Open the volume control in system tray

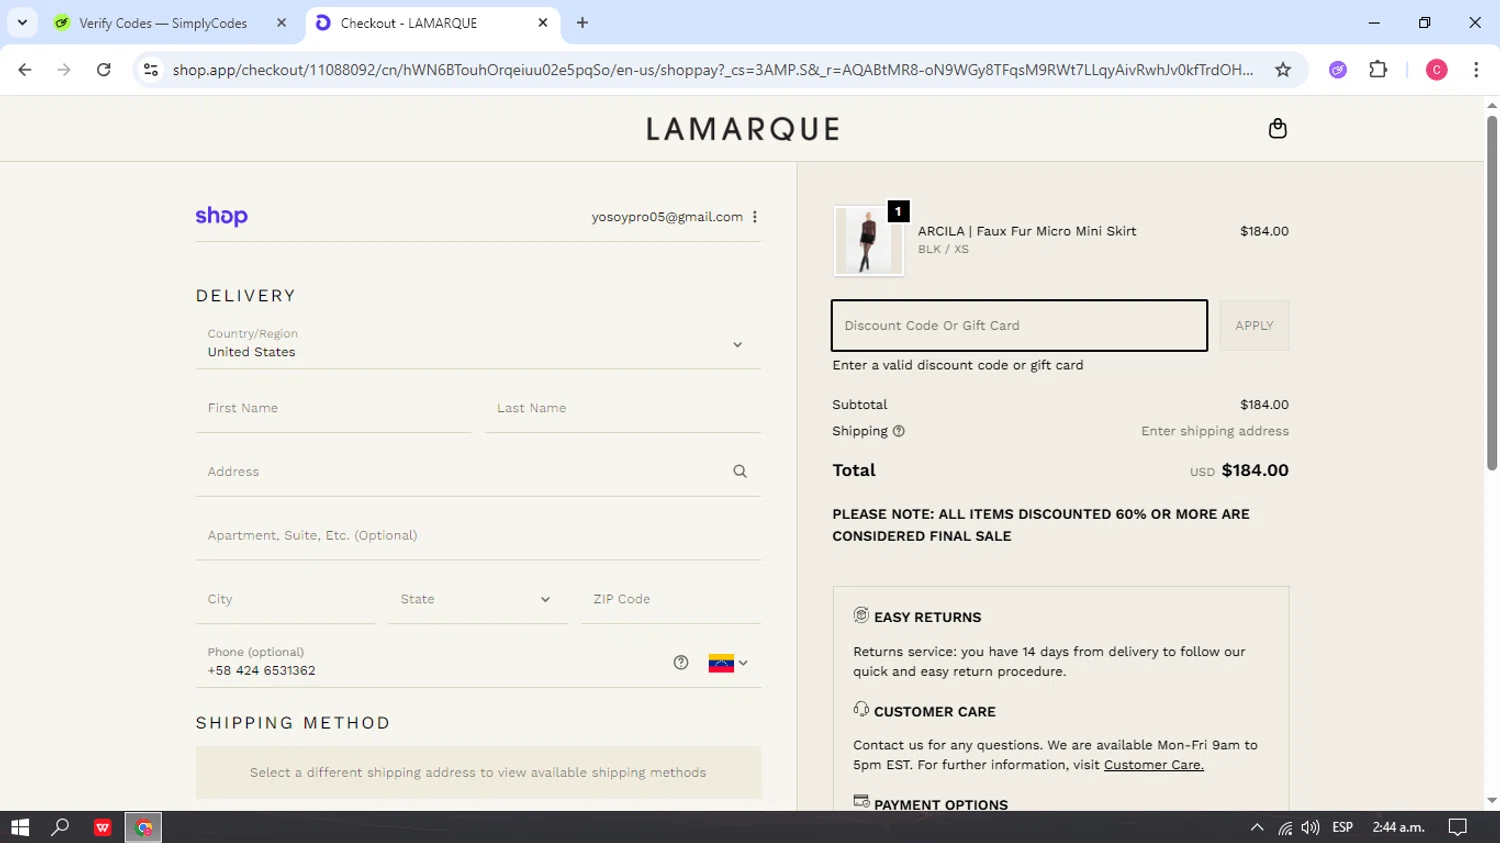pos(1310,828)
